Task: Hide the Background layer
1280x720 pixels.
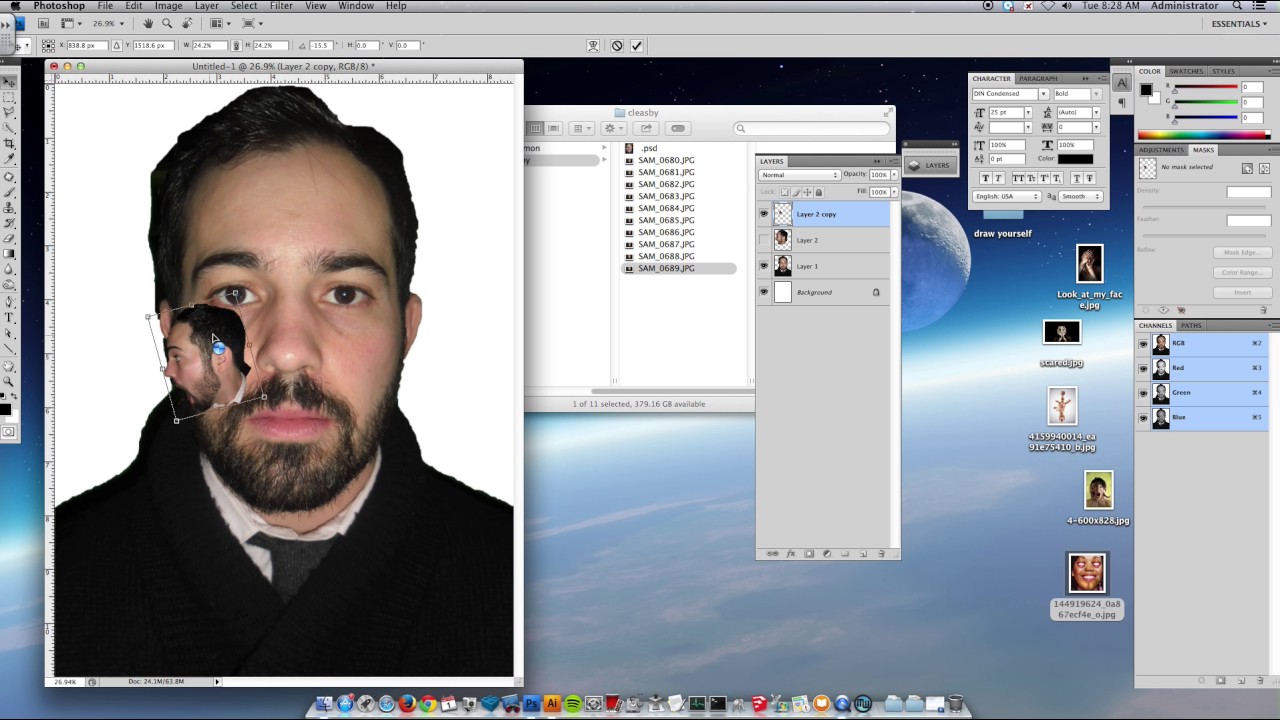Action: coord(764,292)
